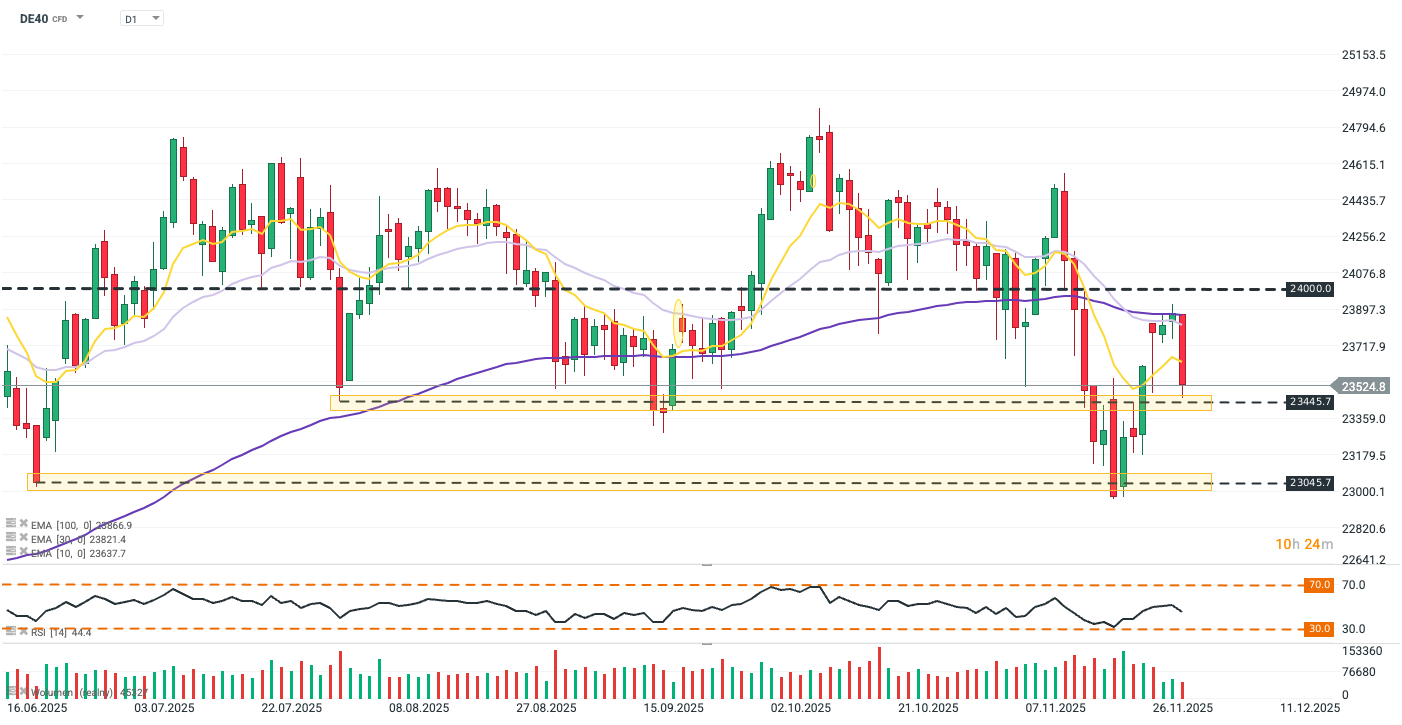Select the 23045.7 support level label
The width and height of the screenshot is (1402, 725).
point(1311,483)
